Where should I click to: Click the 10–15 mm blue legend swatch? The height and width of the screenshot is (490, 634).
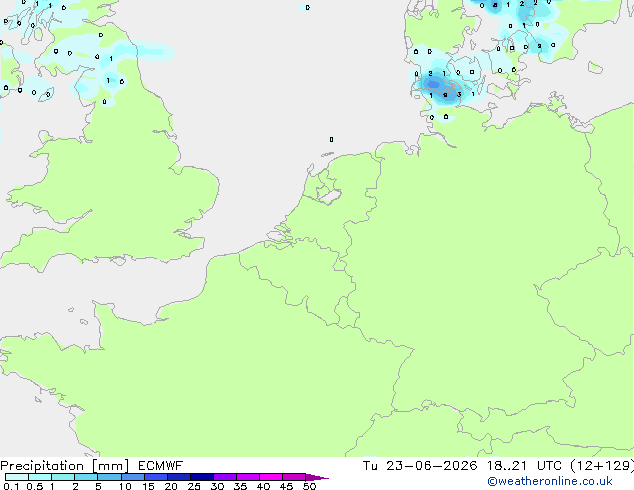pyautogui.click(x=132, y=477)
